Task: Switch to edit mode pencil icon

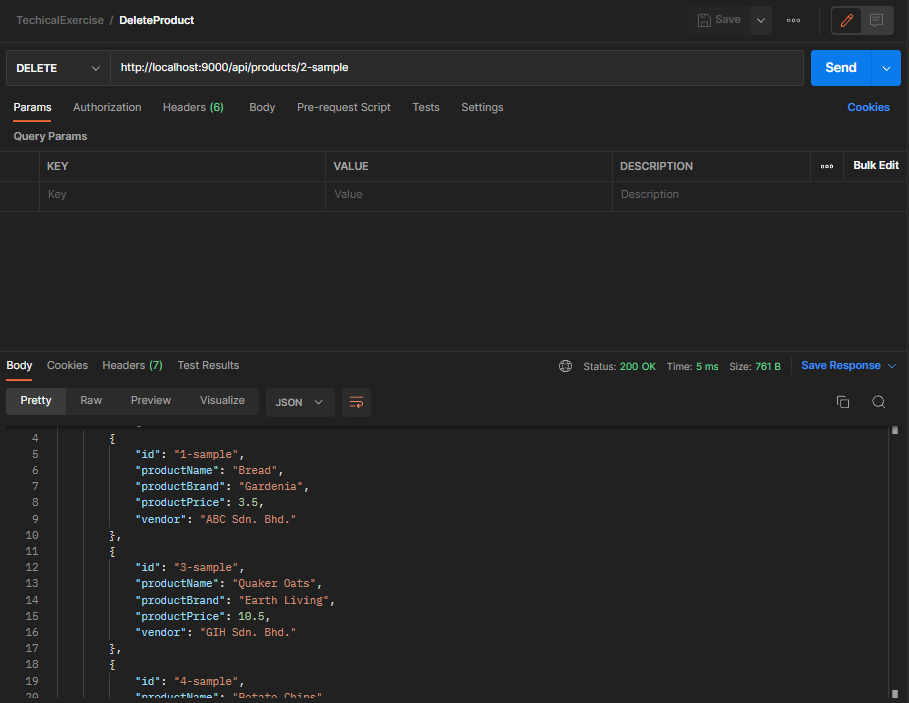Action: [846, 20]
